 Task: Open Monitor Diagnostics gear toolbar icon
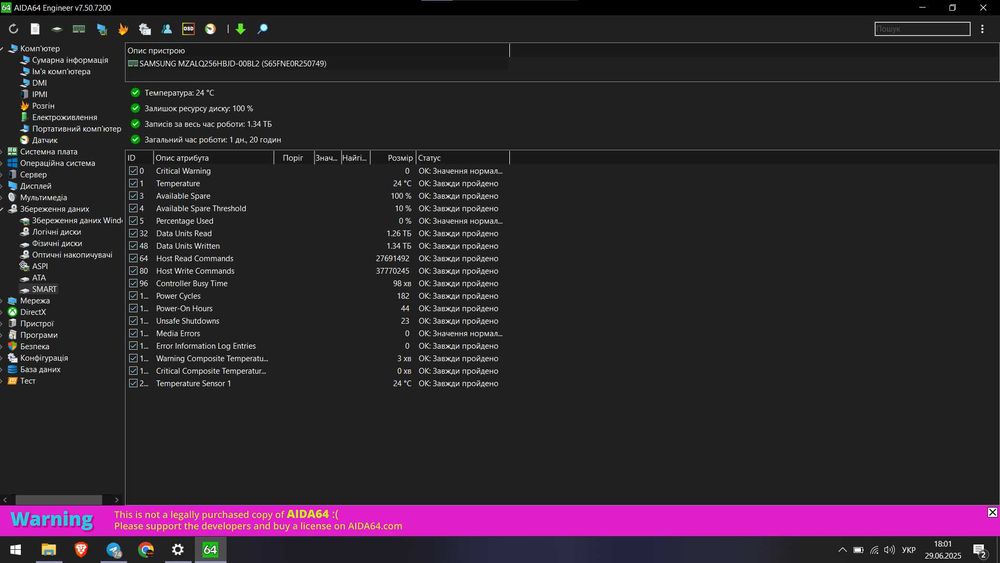coord(145,29)
